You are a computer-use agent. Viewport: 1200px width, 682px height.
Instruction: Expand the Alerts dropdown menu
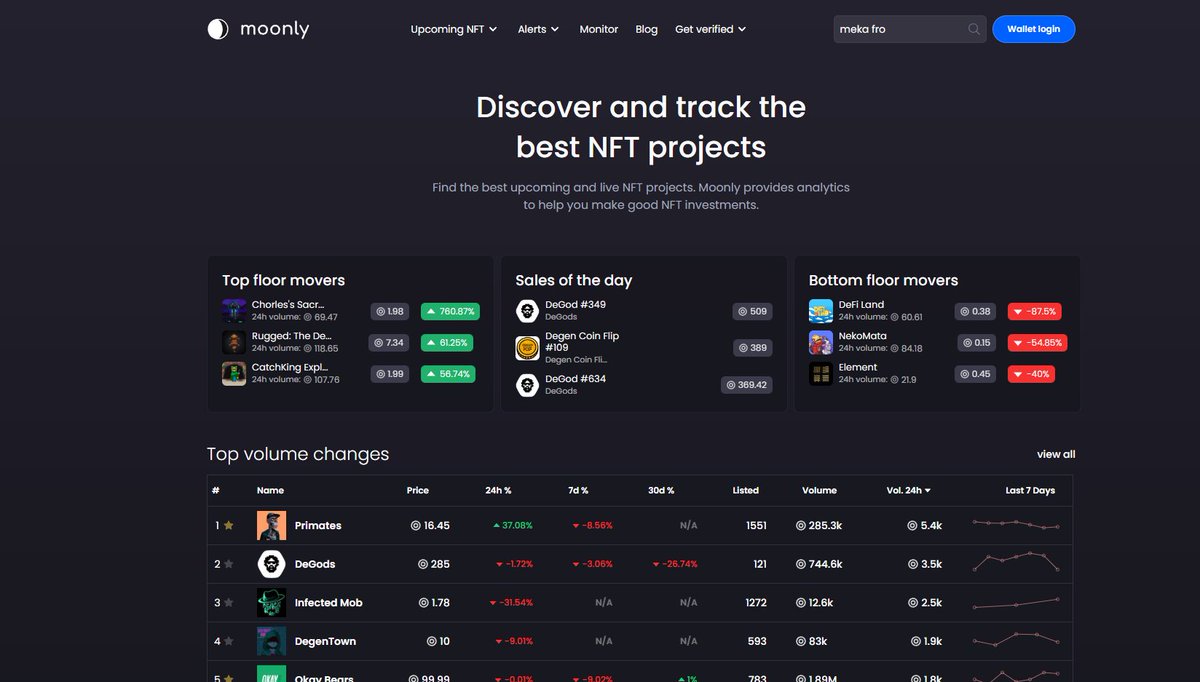point(538,29)
